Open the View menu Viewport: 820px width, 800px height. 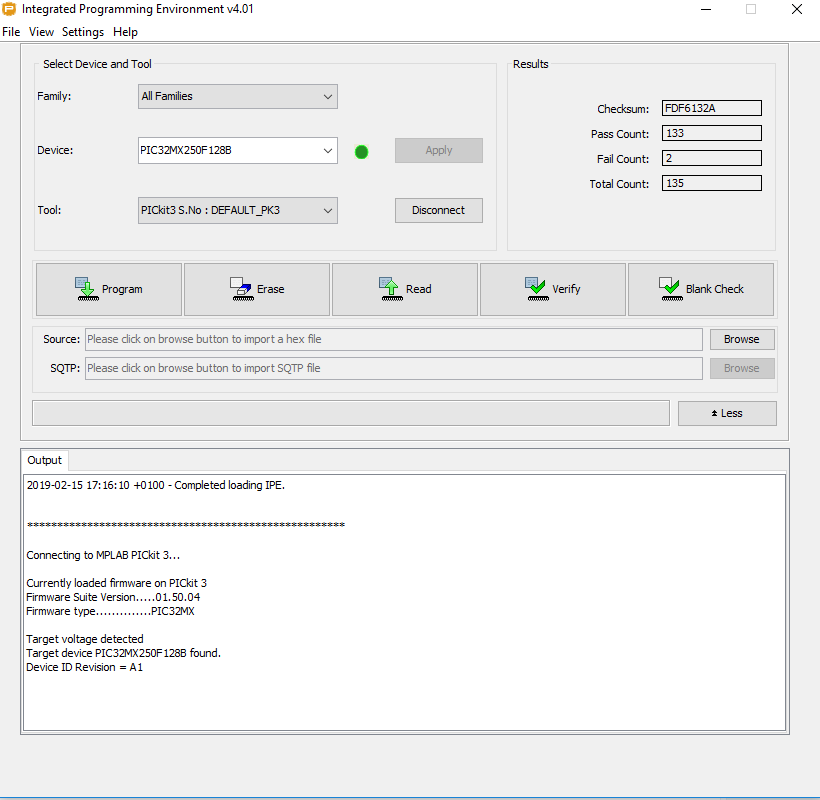41,32
